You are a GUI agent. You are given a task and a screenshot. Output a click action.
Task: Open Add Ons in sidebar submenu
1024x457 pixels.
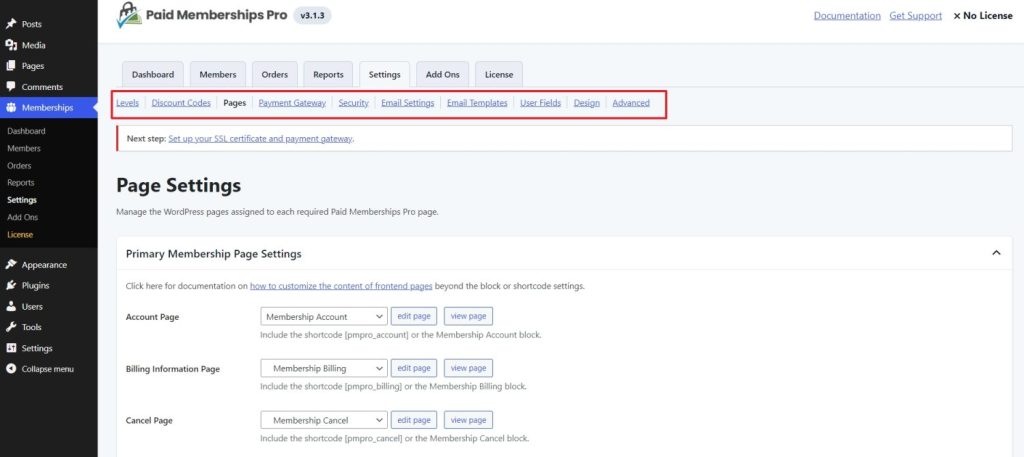coord(23,217)
